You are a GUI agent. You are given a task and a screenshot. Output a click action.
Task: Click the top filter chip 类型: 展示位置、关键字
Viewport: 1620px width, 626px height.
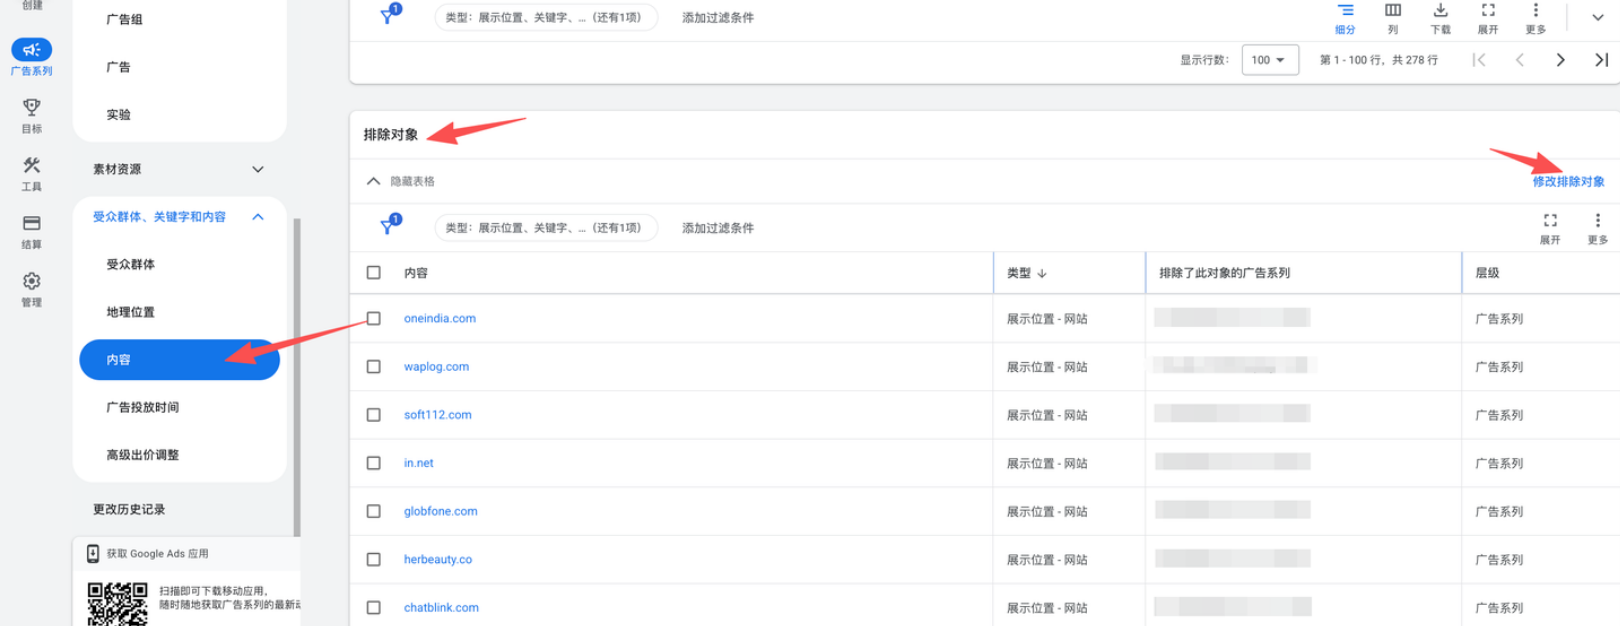click(546, 17)
